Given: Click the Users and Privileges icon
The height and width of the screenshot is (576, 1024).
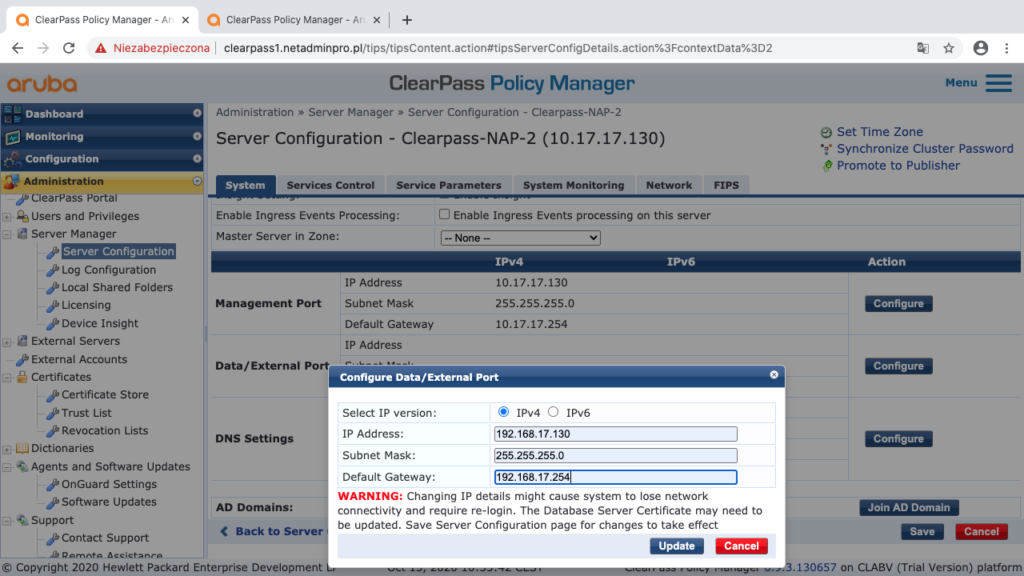Looking at the screenshot, I should [22, 216].
